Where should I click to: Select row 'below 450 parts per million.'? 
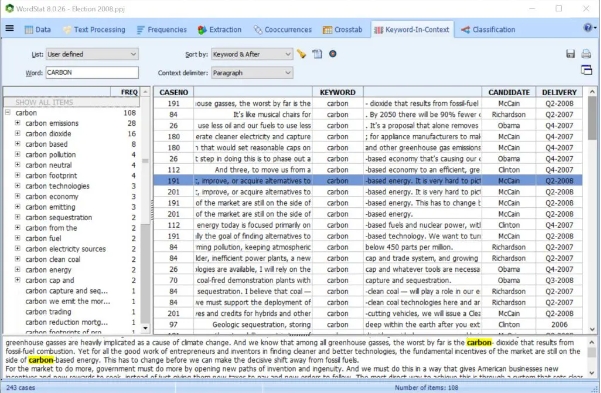pos(368,247)
